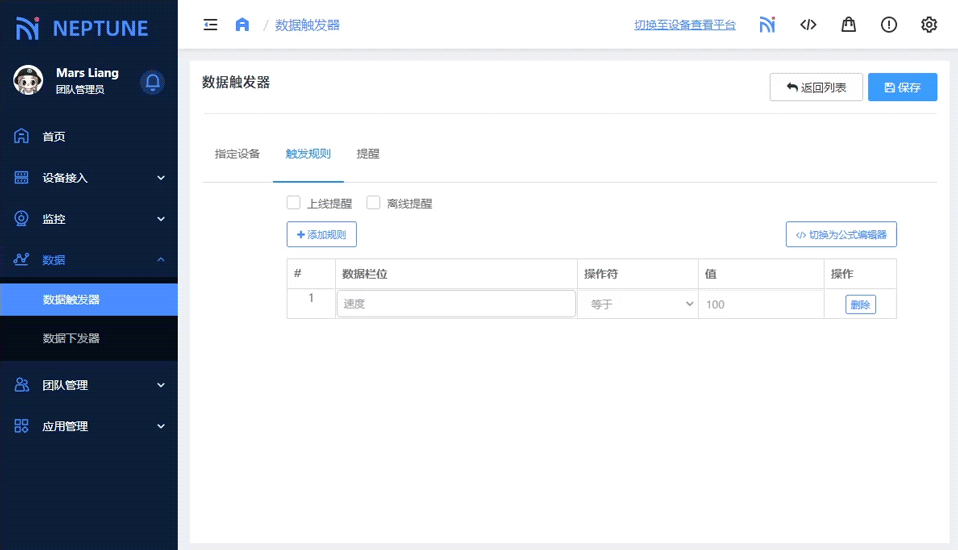
Task: Switch to the 指定设备 tab
Action: pos(237,154)
